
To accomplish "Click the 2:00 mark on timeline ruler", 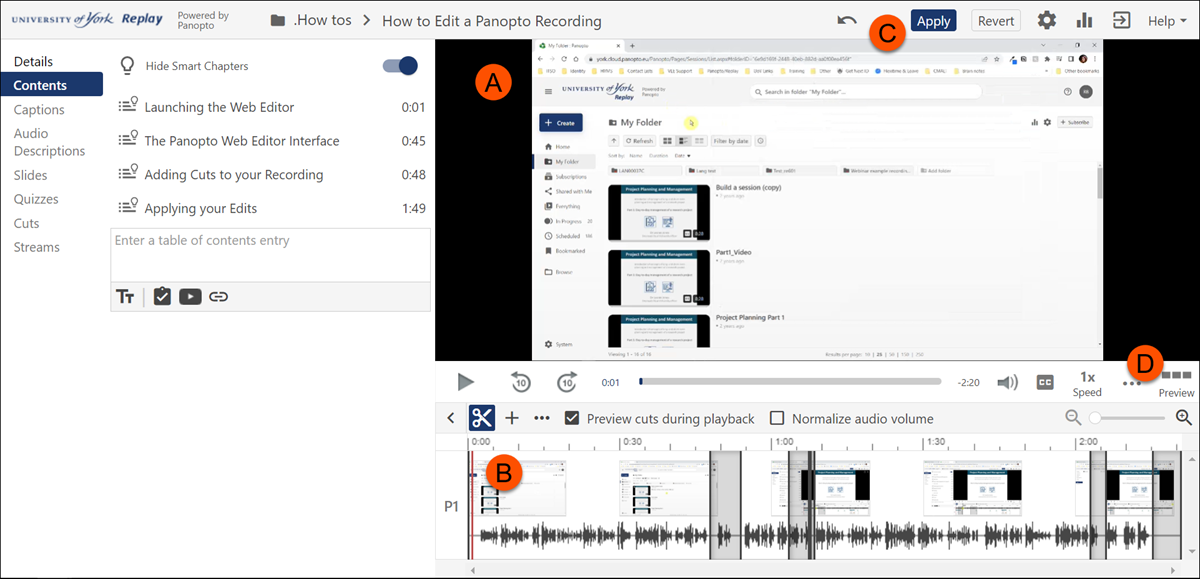I will tap(1089, 441).
